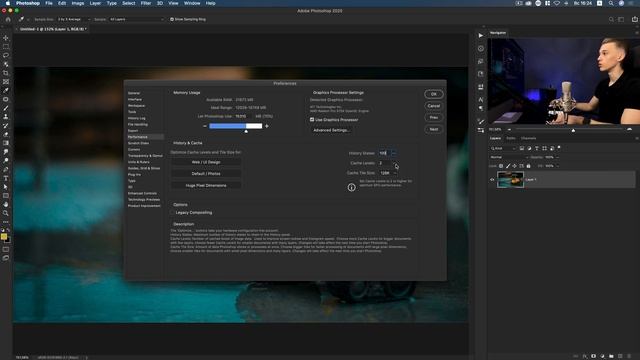Select the Move tool
640x360 pixels.
coord(6,38)
